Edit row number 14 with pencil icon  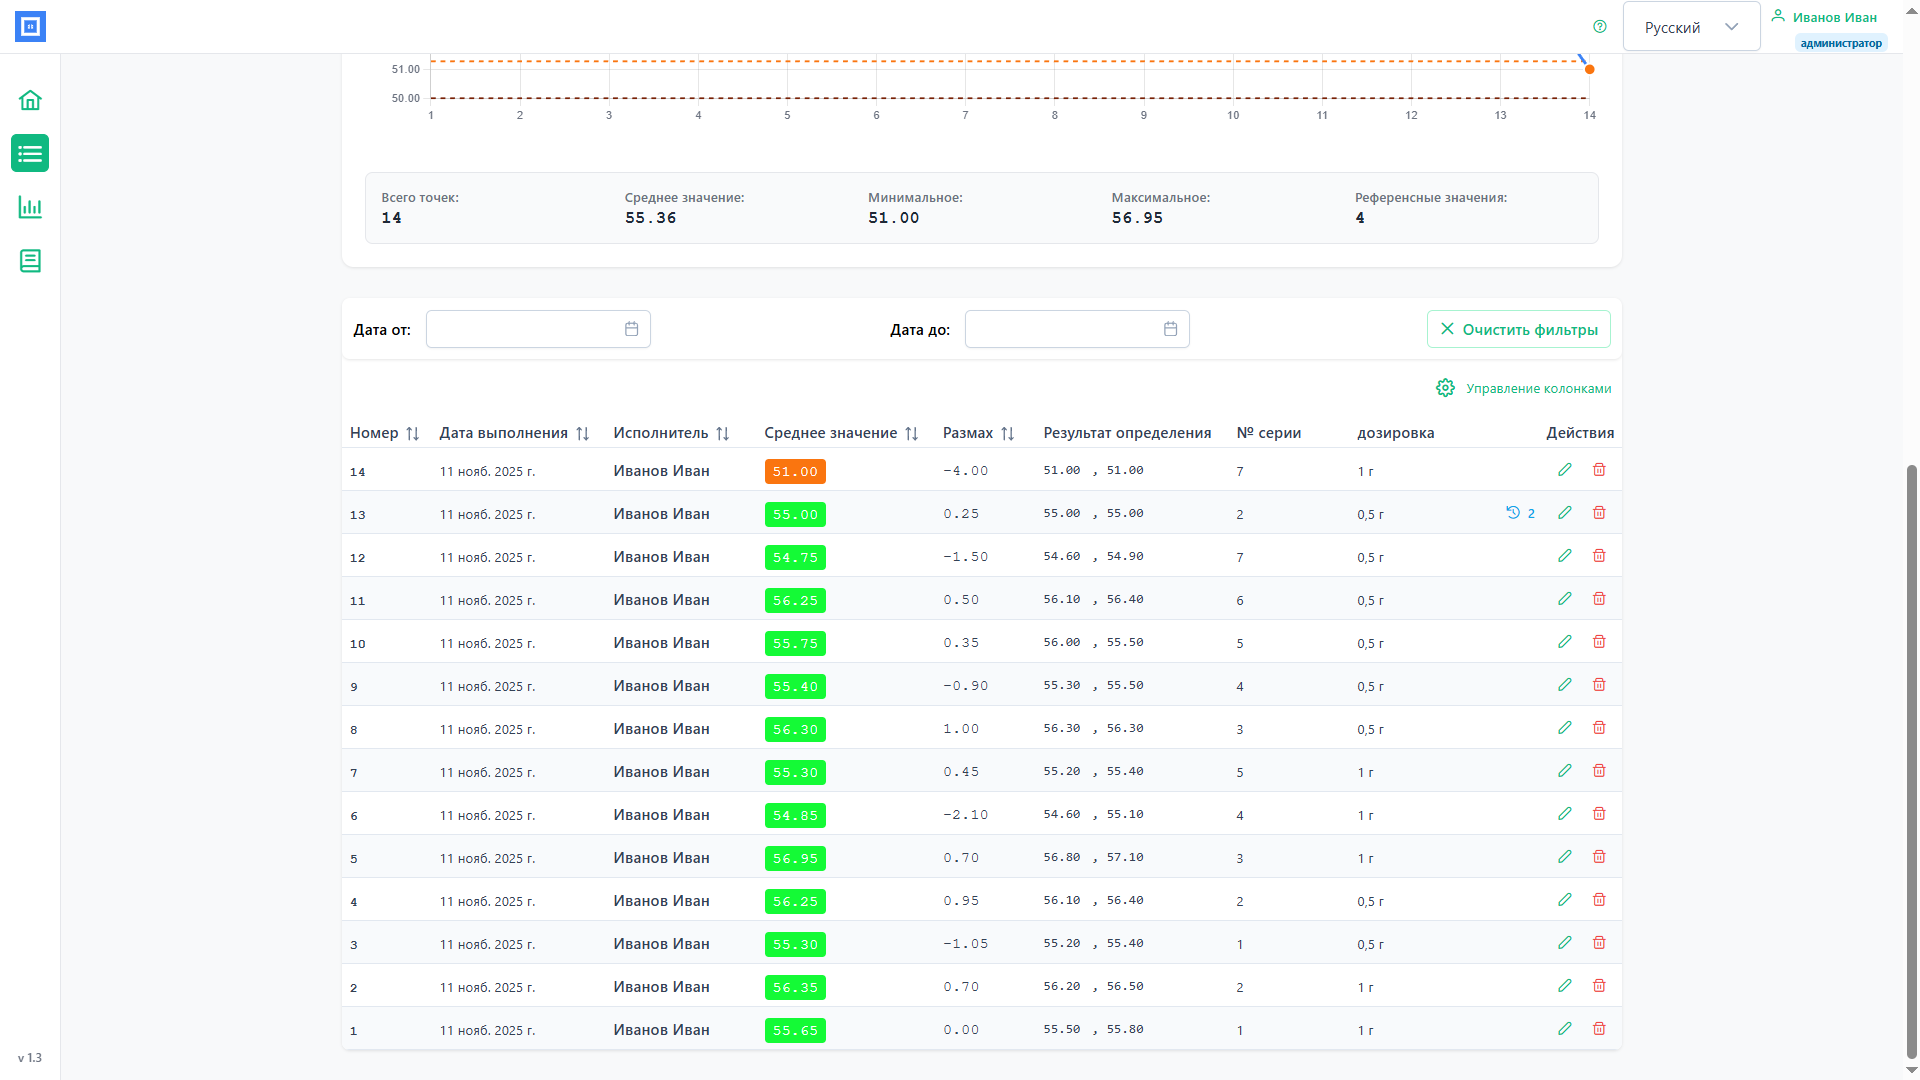[x=1565, y=470]
